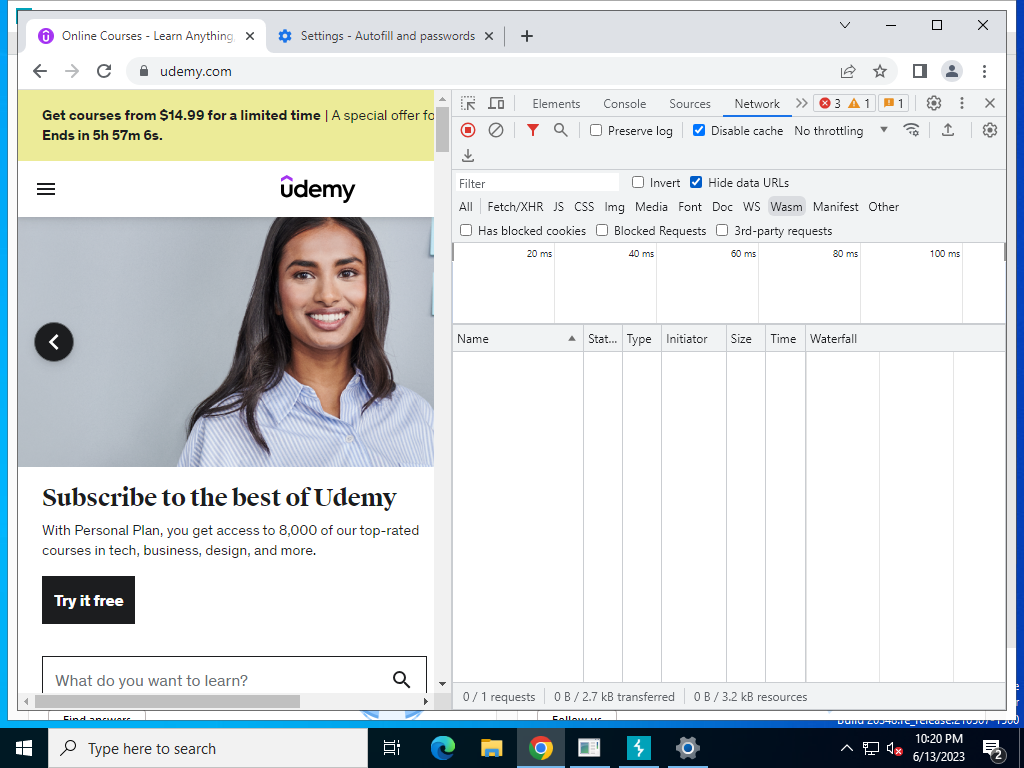Viewport: 1024px width, 768px height.
Task: Click Try it free button
Action: click(88, 600)
